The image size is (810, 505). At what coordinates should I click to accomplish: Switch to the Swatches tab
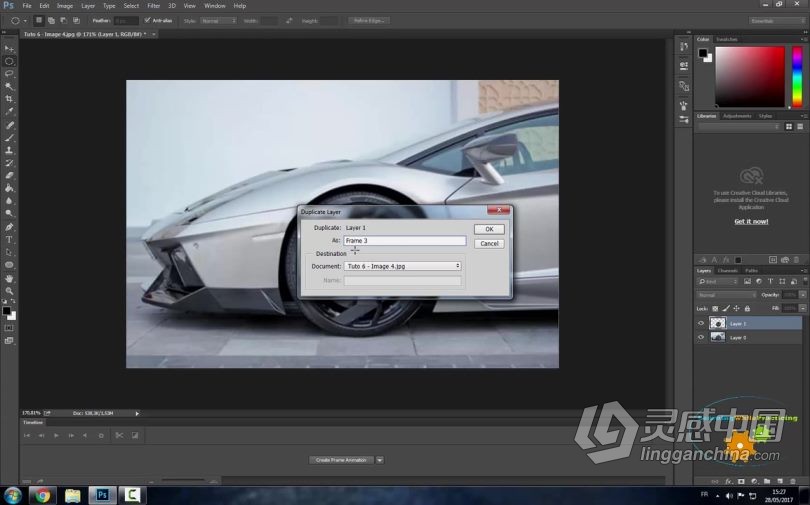pos(727,39)
